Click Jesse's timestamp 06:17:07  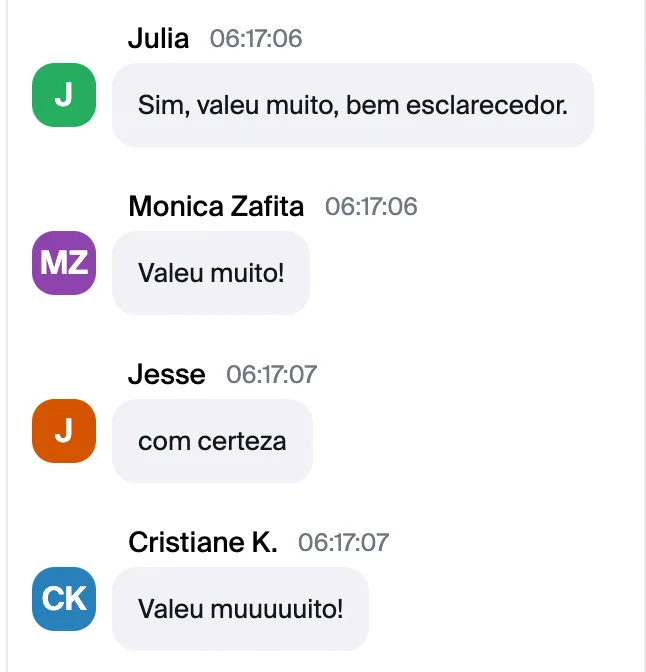[272, 375]
